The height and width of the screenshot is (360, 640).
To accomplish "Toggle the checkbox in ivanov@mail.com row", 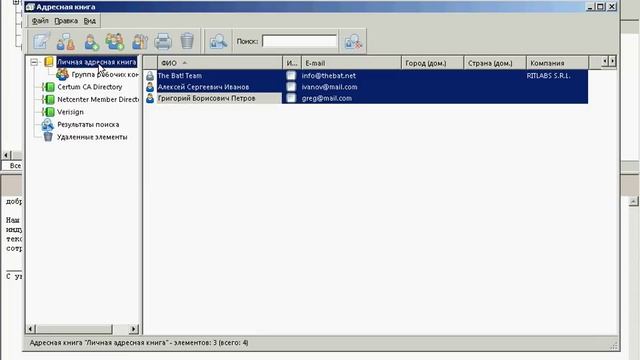I will point(291,87).
